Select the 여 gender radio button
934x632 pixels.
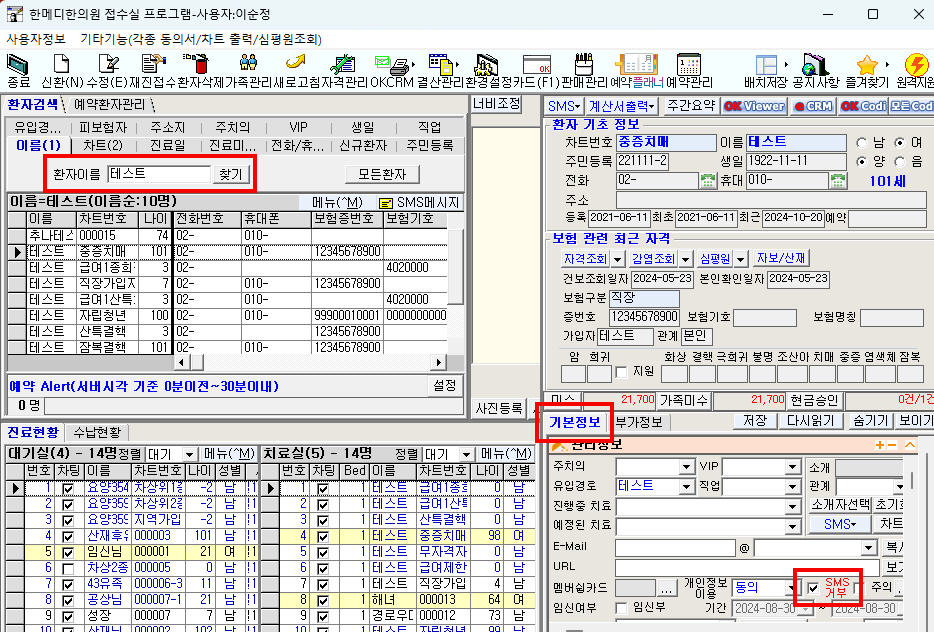[900, 143]
